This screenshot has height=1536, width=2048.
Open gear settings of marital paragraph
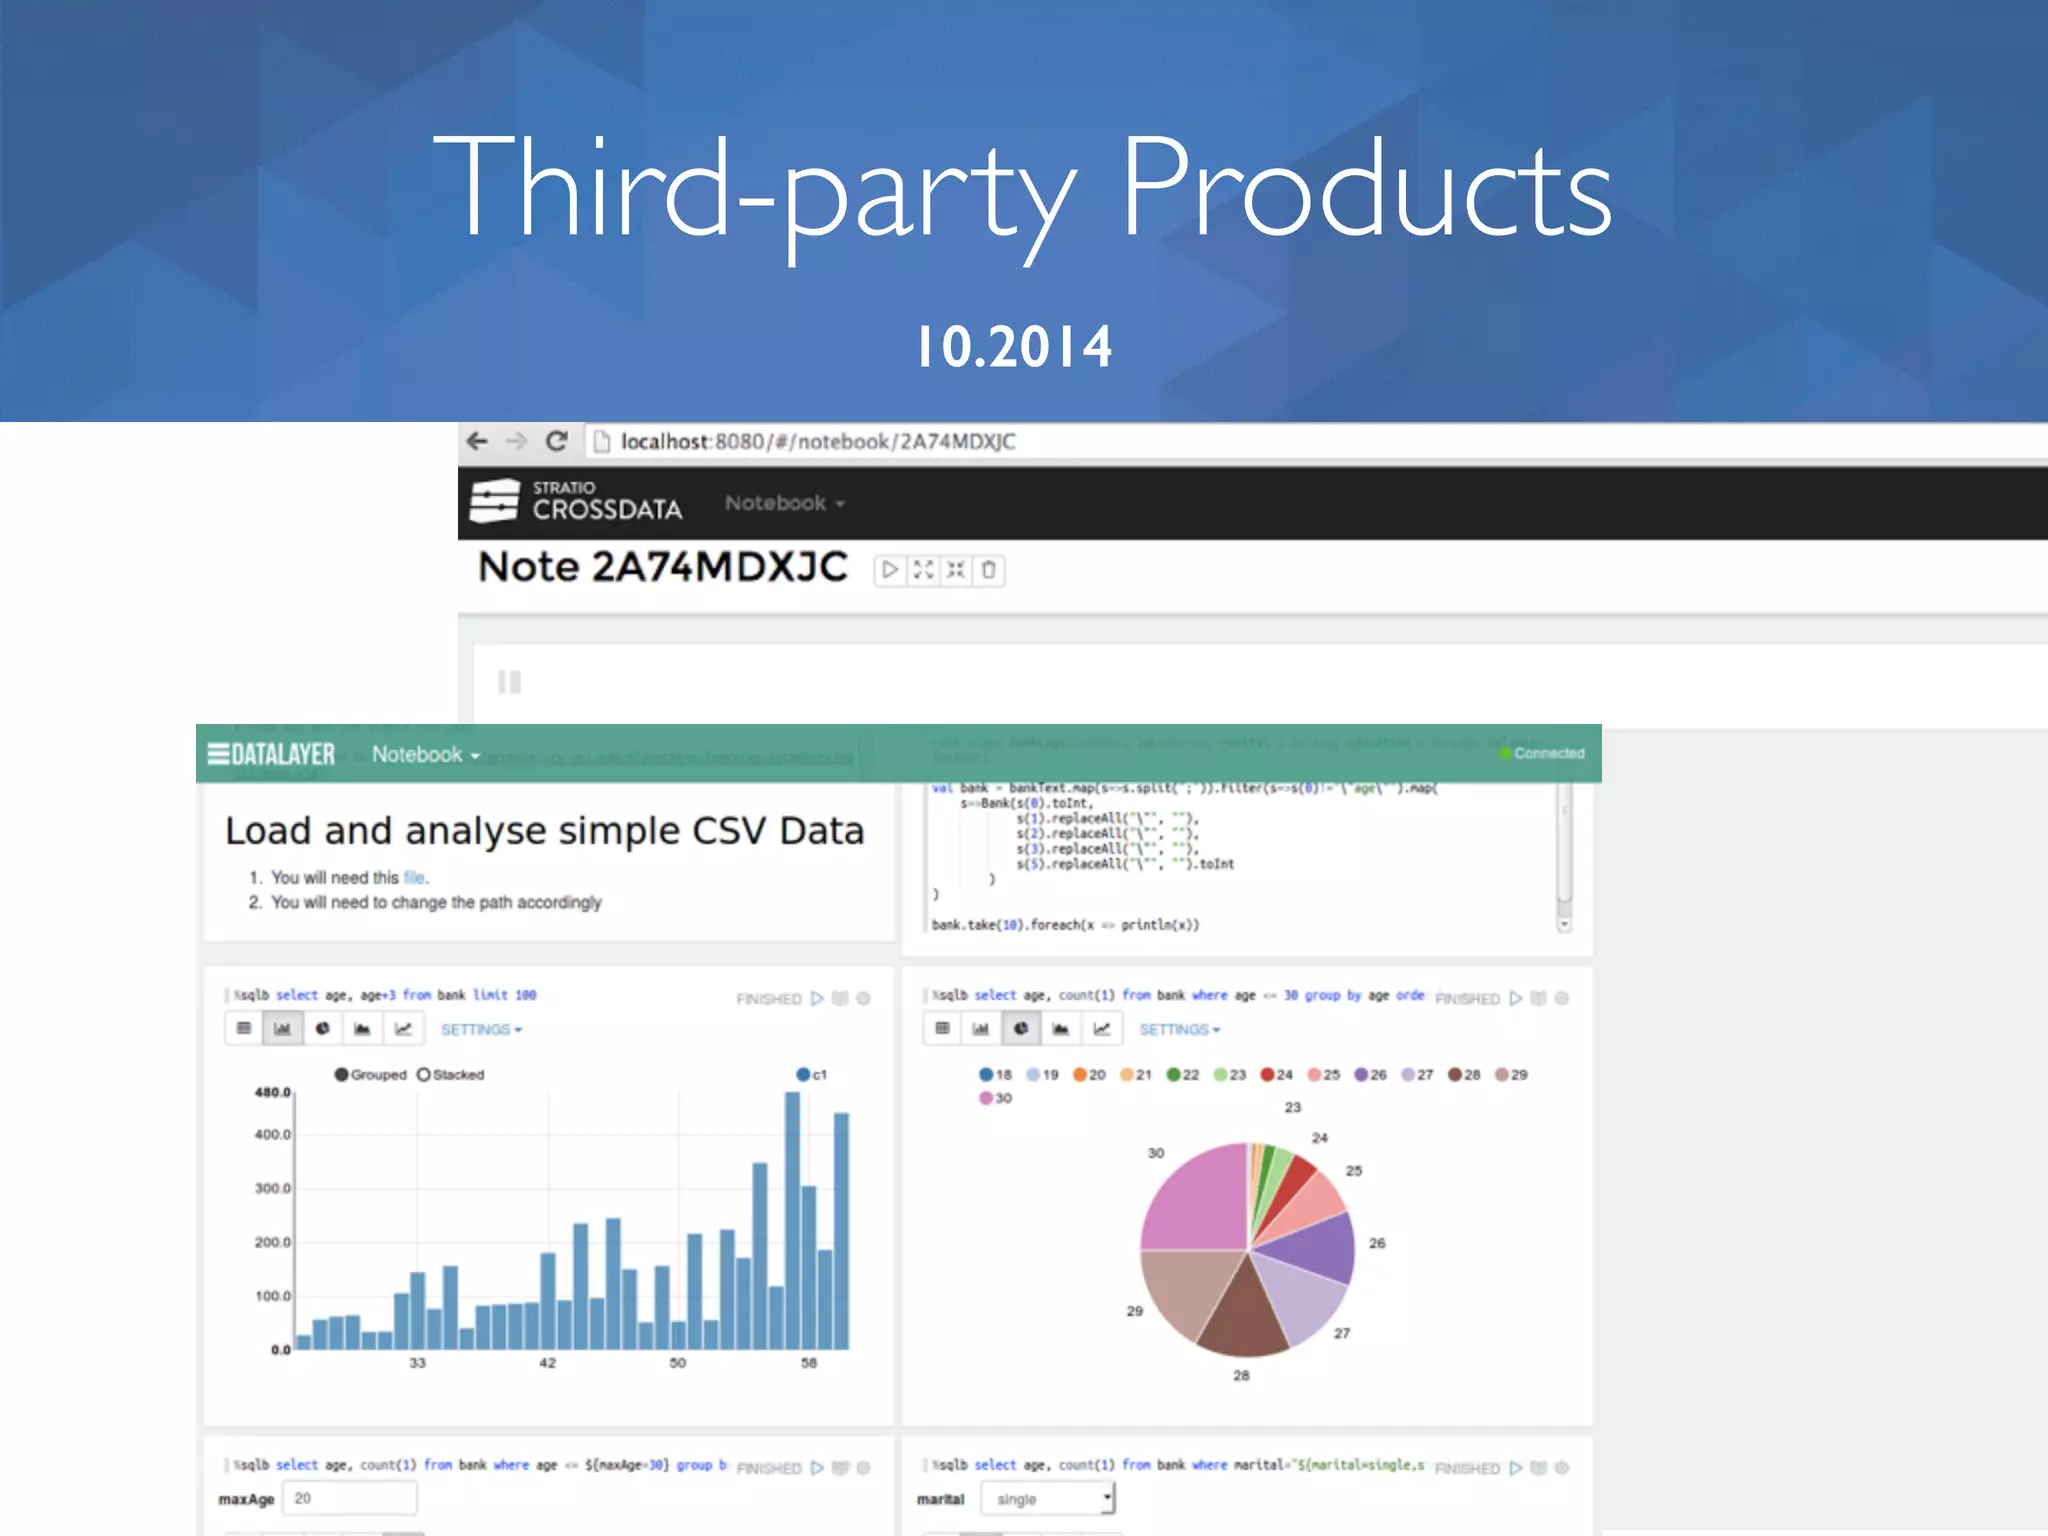click(1562, 1468)
